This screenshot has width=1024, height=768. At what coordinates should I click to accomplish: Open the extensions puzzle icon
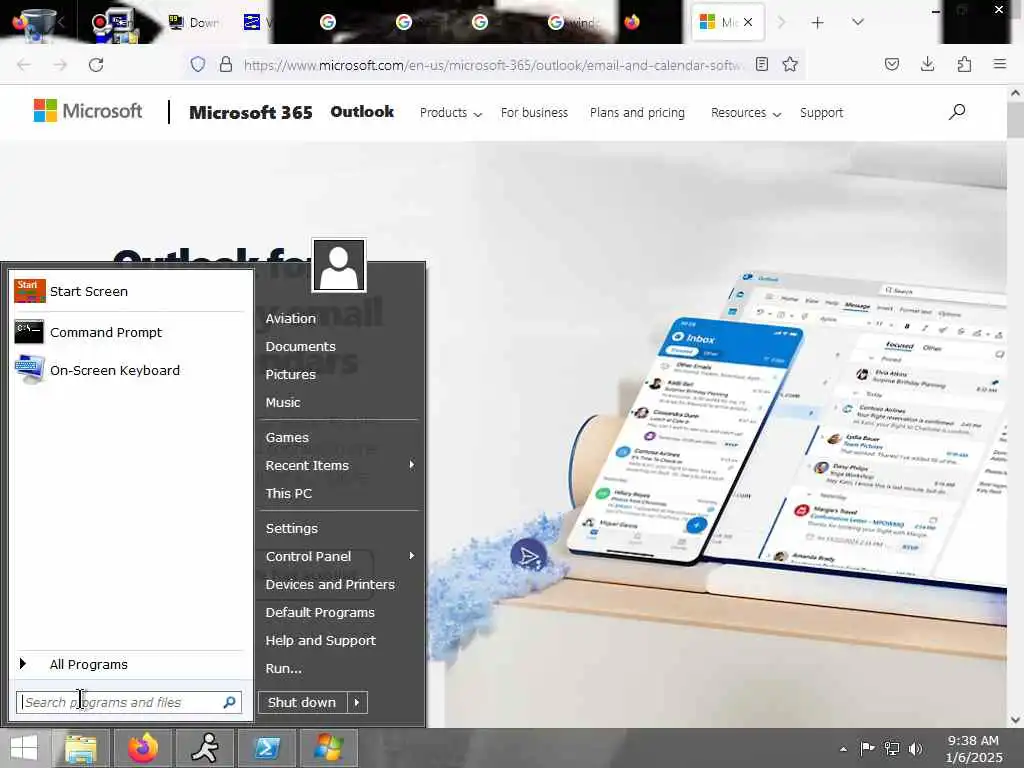click(964, 64)
